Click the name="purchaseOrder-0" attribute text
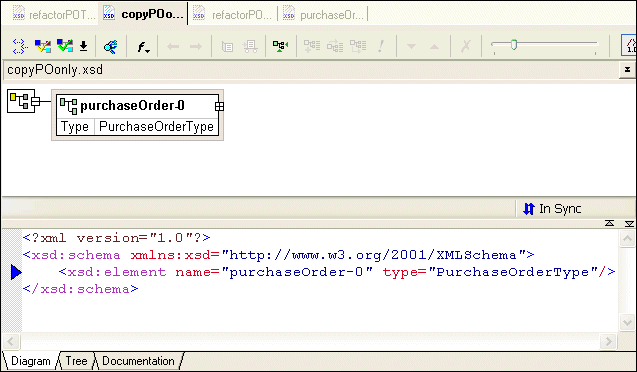 (x=274, y=272)
